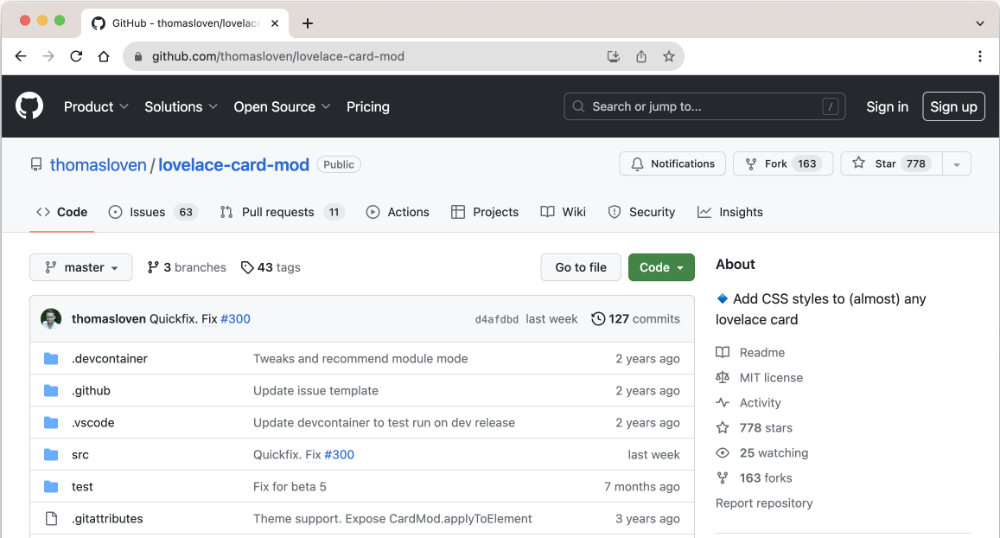The image size is (1000, 538).
Task: Expand the Product menu
Action: [x=96, y=107]
